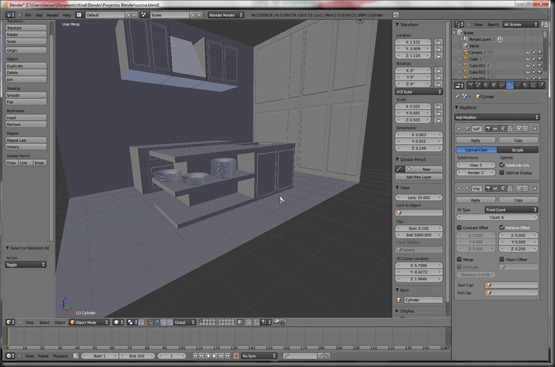Click the OpenGL render animation clapper icon
The width and height of the screenshot is (555, 367).
[283, 322]
